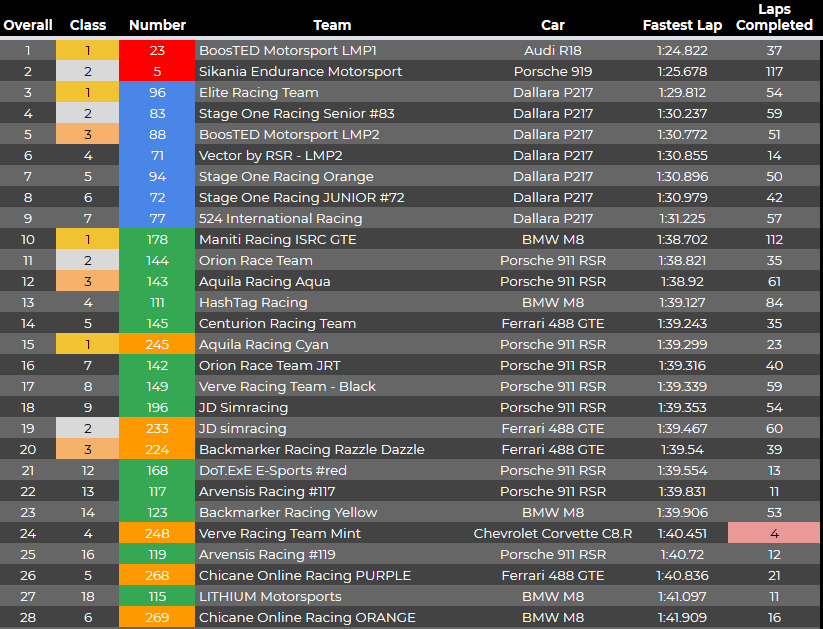Viewport: 823px width, 629px height.
Task: Click team JD simracing in row 19
Action: coord(242,428)
